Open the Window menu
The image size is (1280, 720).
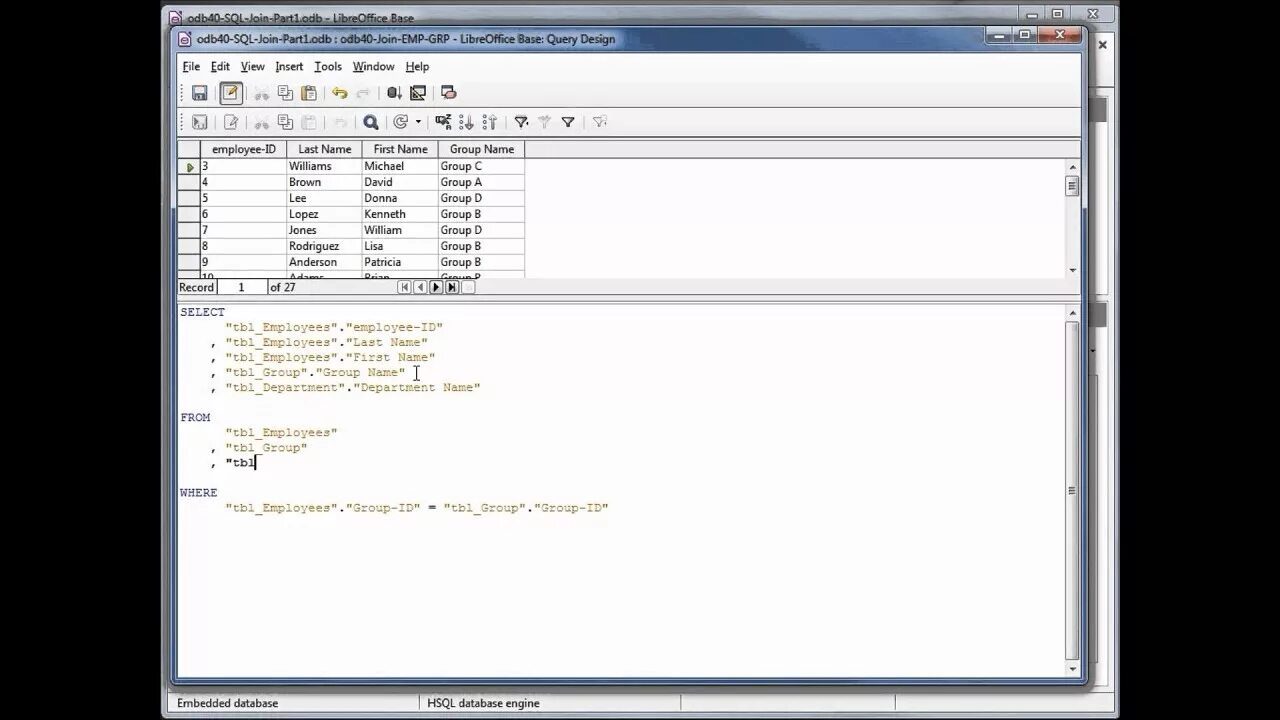pos(373,66)
